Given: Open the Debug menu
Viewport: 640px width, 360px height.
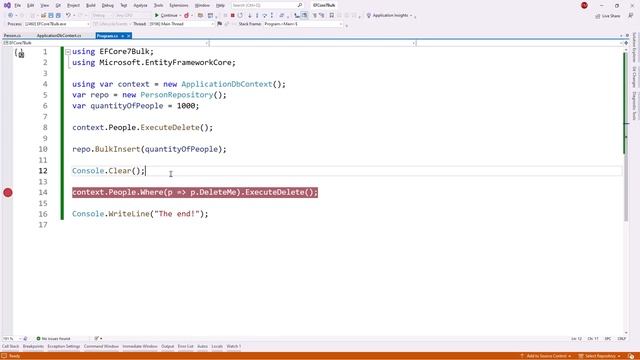Looking at the screenshot, I should 108,5.
